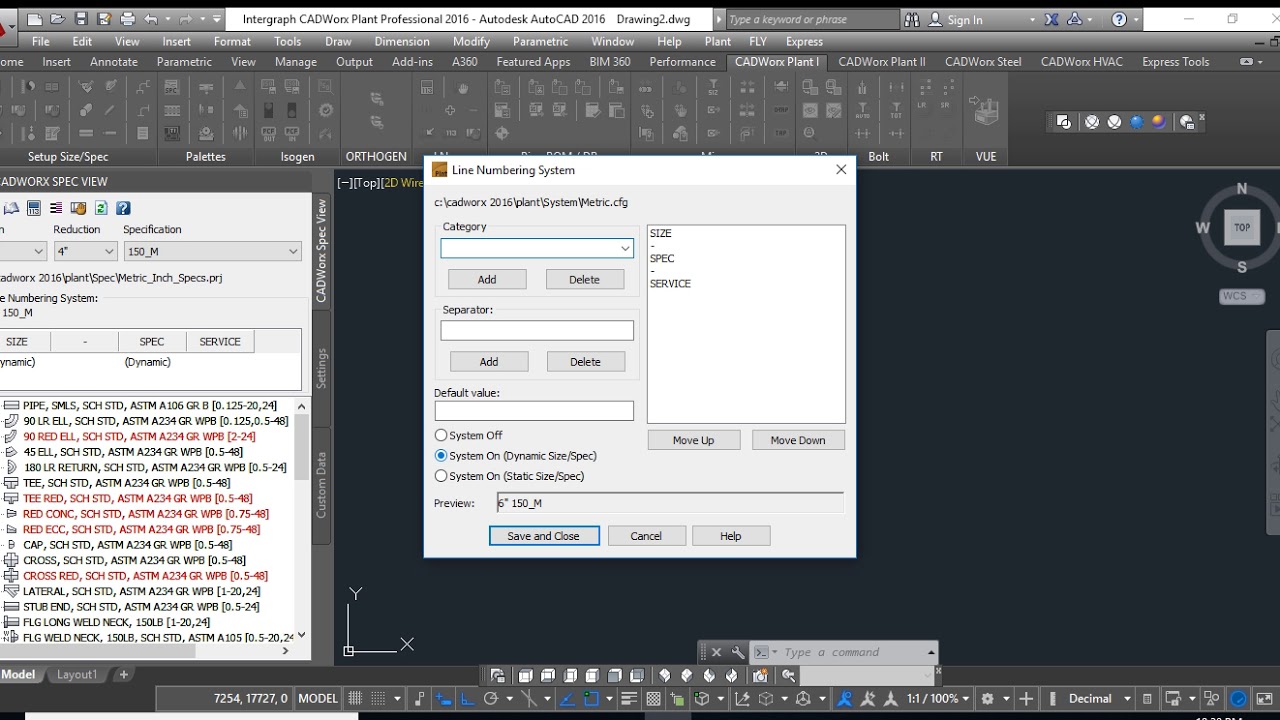Click the Help button in the dialog
The width and height of the screenshot is (1280, 720).
pyautogui.click(x=731, y=536)
